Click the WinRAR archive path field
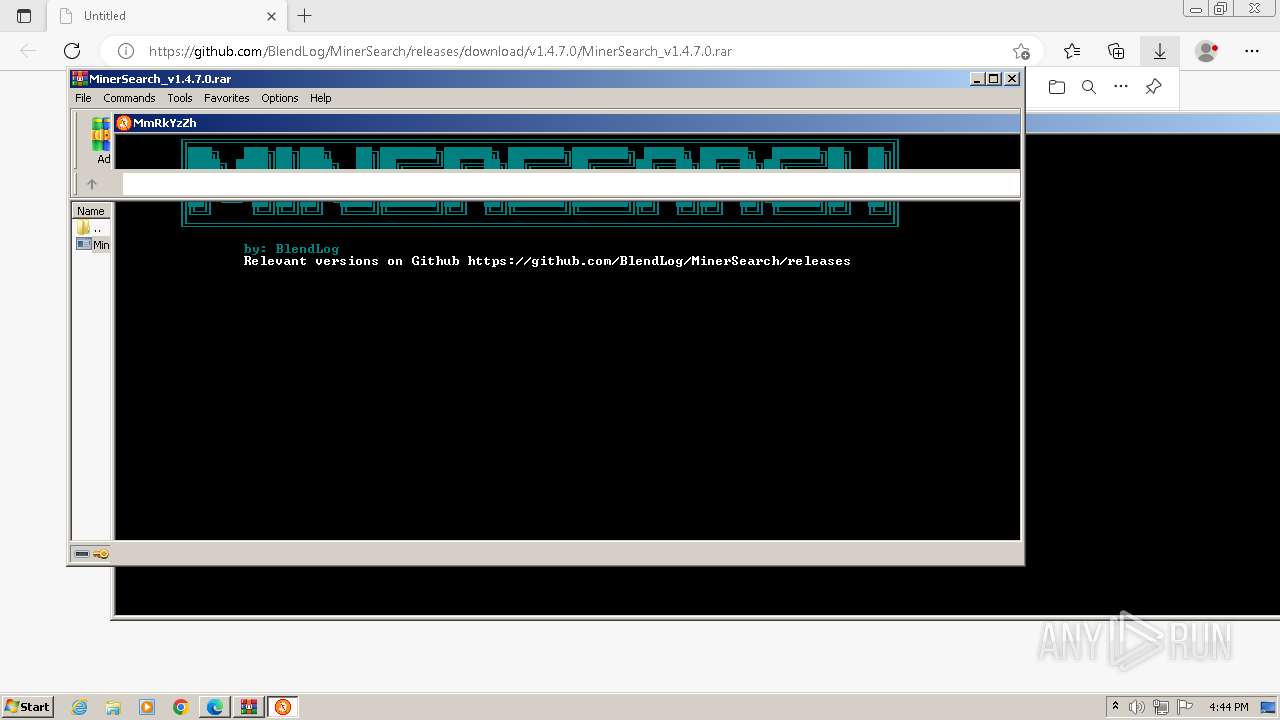Screen dimensions: 1280x720 (570, 184)
